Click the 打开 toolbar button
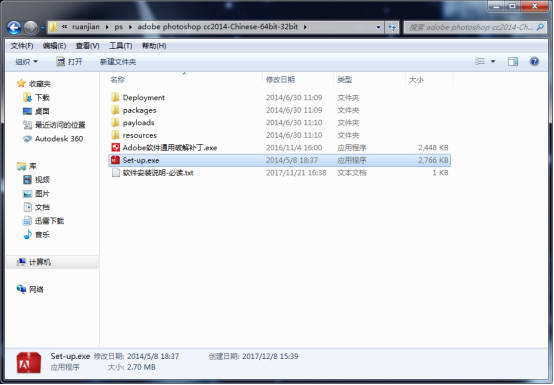Screen dimensions: 554x385 [x=69, y=62]
